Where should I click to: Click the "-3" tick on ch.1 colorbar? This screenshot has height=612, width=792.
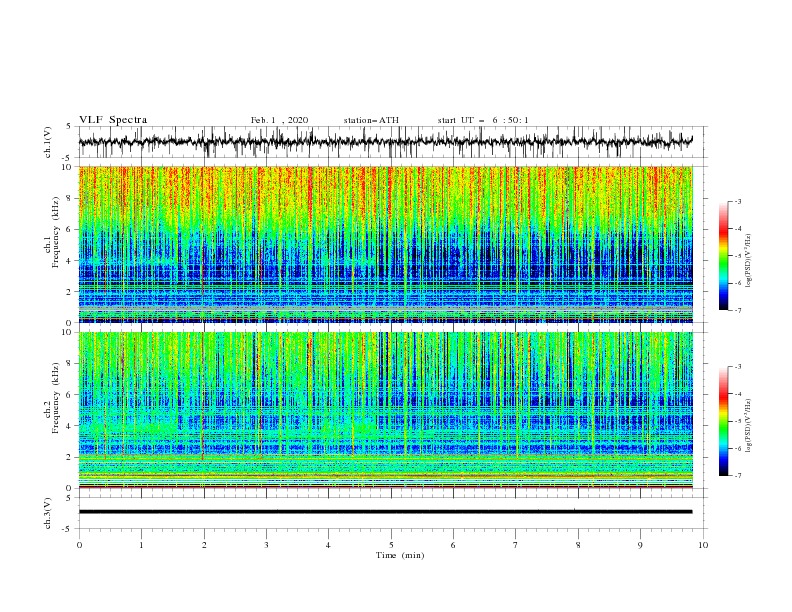click(x=738, y=202)
